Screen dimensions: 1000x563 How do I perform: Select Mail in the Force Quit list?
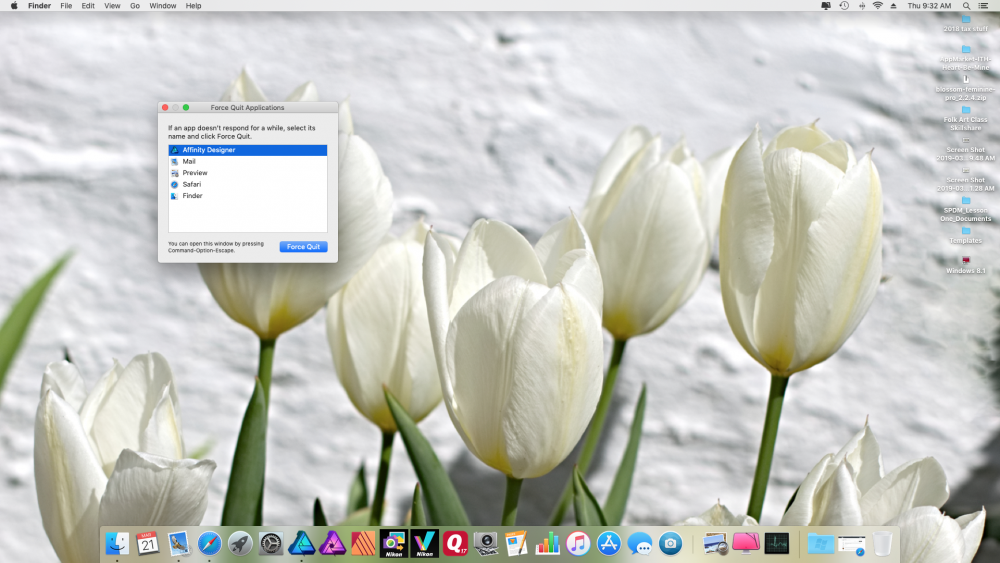tap(247, 161)
